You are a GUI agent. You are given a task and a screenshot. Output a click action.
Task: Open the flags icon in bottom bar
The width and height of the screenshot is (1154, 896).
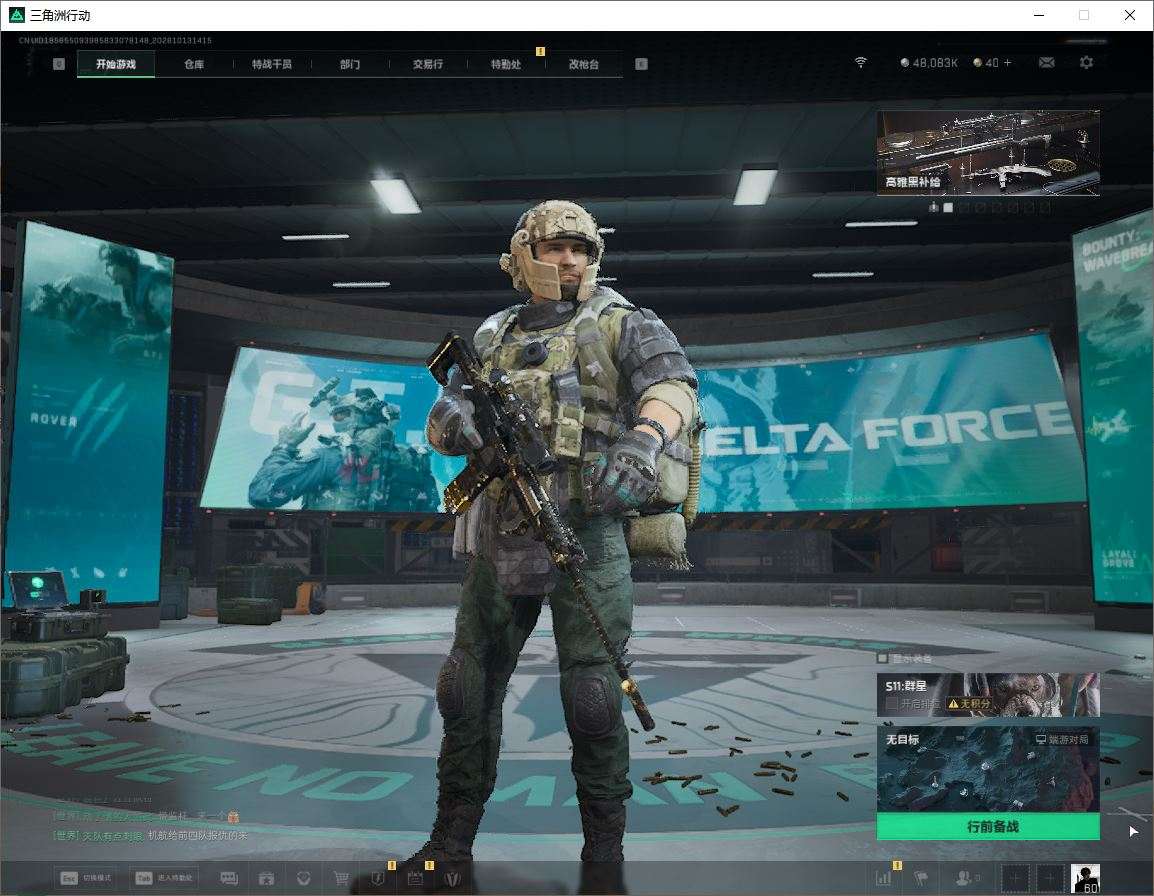[921, 878]
